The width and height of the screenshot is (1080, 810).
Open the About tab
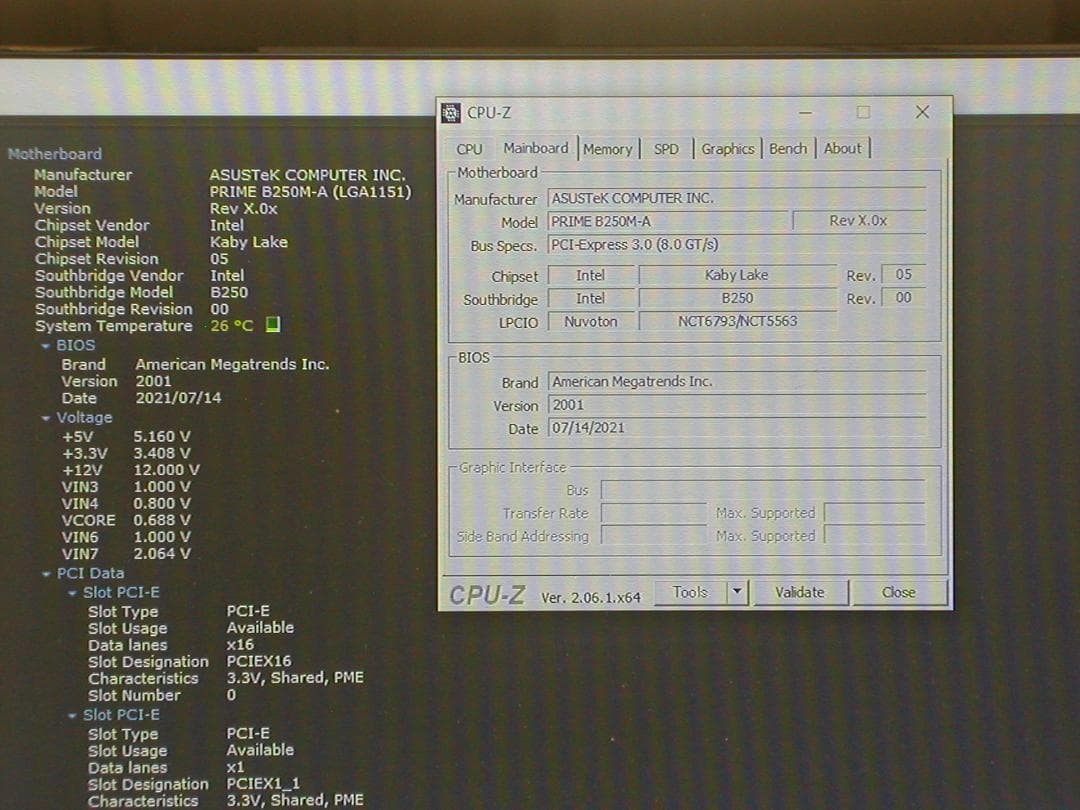click(x=843, y=148)
